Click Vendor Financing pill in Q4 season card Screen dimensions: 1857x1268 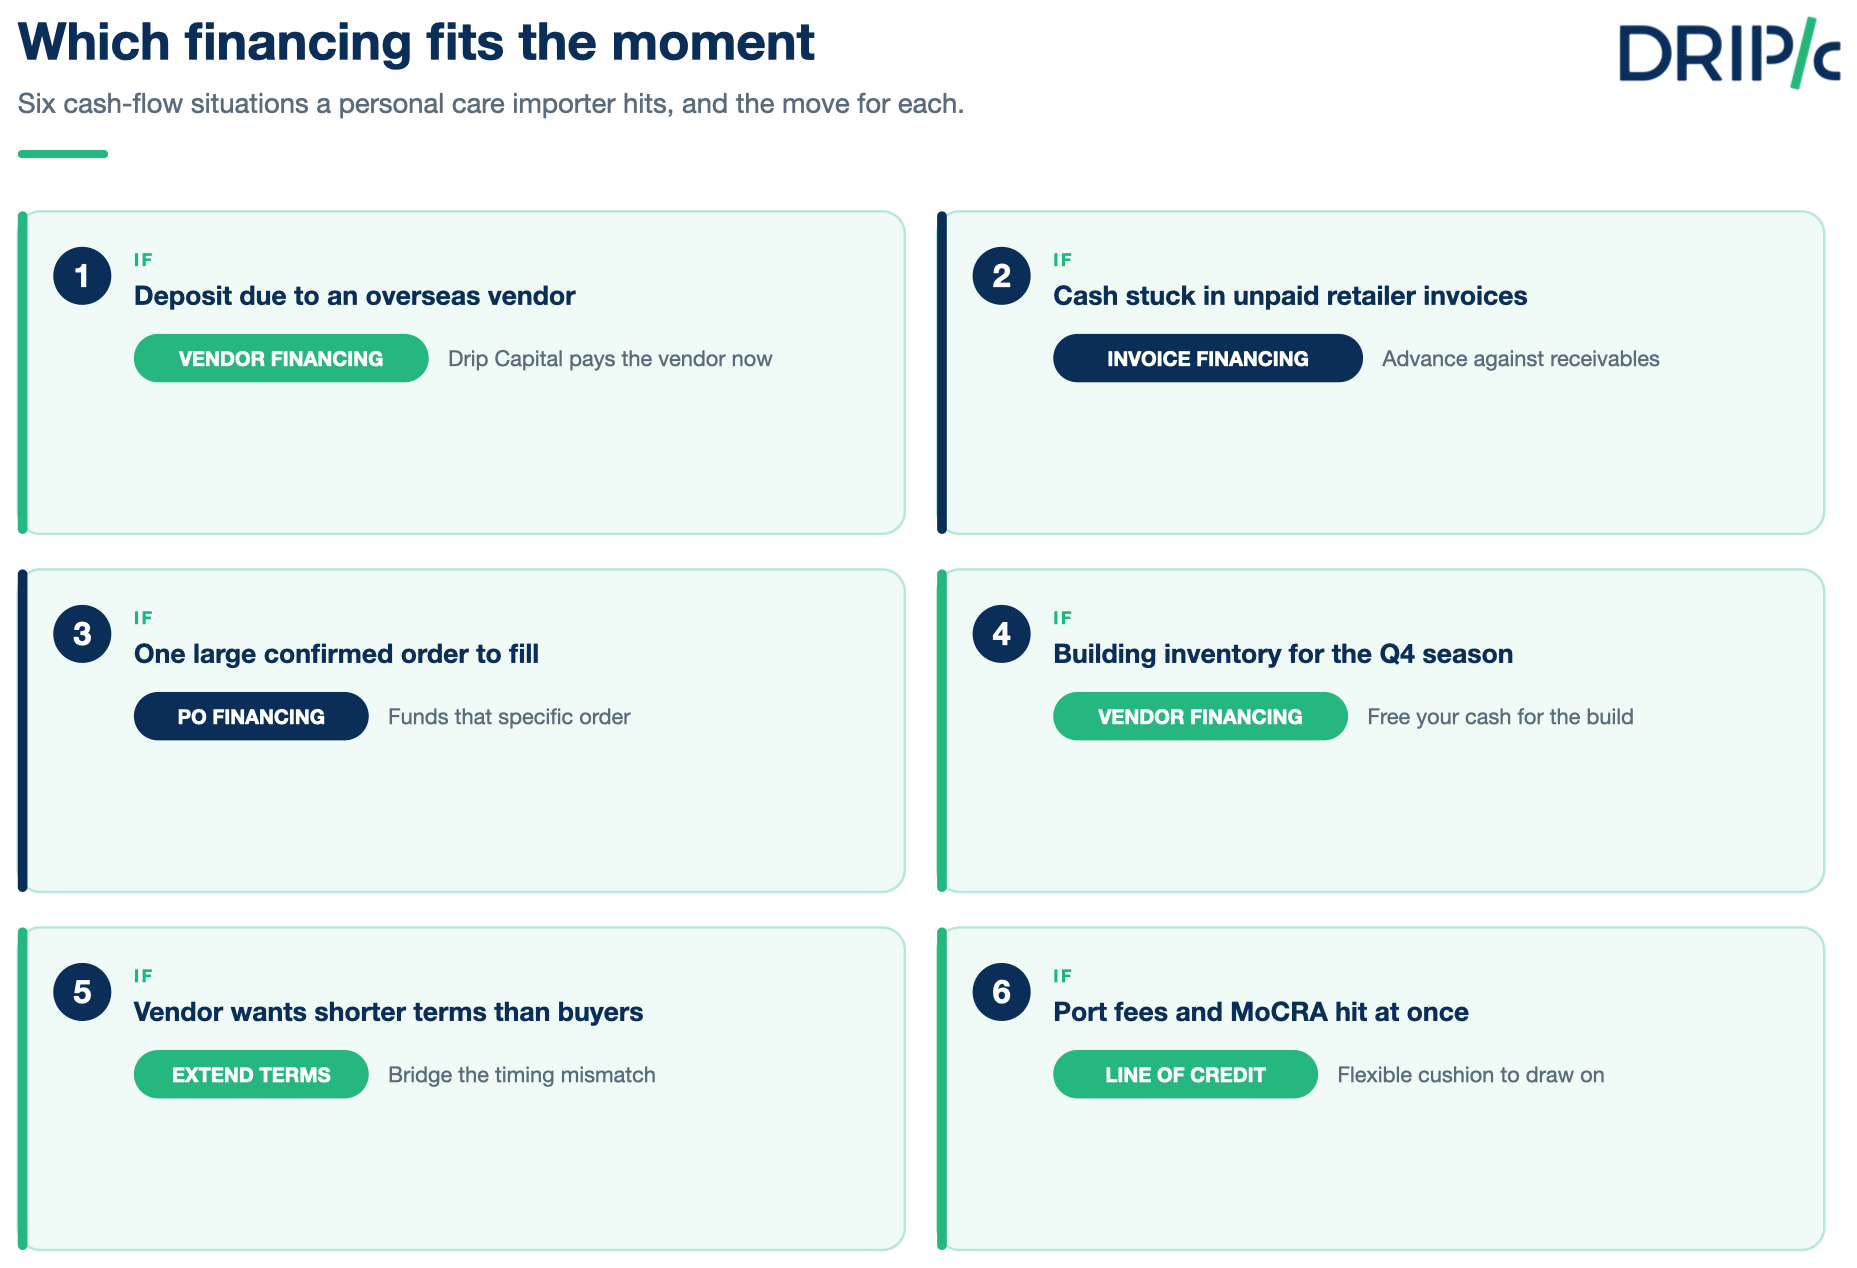point(1200,716)
